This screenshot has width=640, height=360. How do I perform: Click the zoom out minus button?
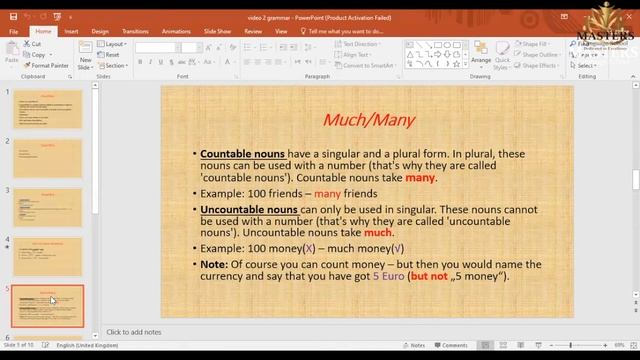pyautogui.click(x=551, y=345)
